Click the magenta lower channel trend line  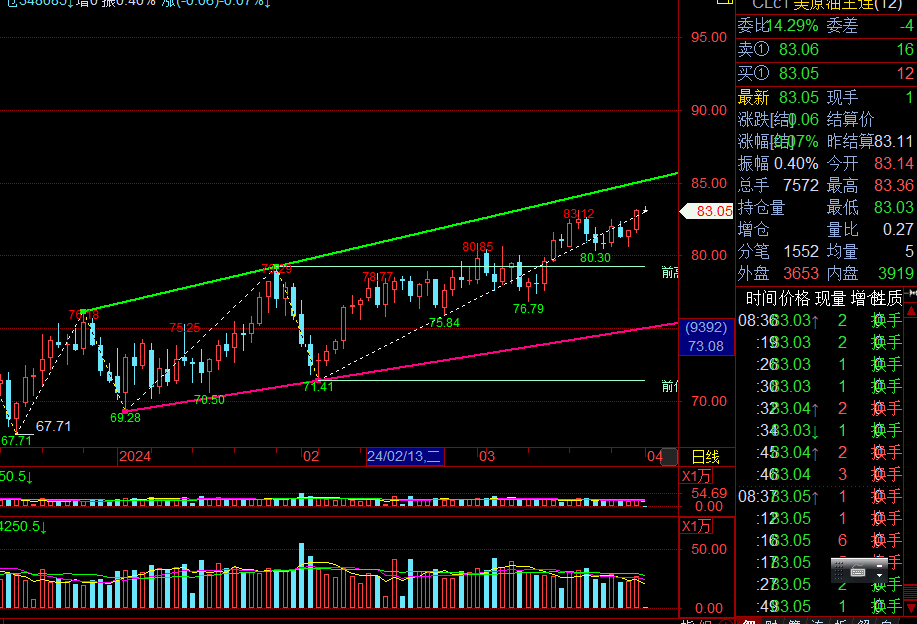[x=400, y=369]
